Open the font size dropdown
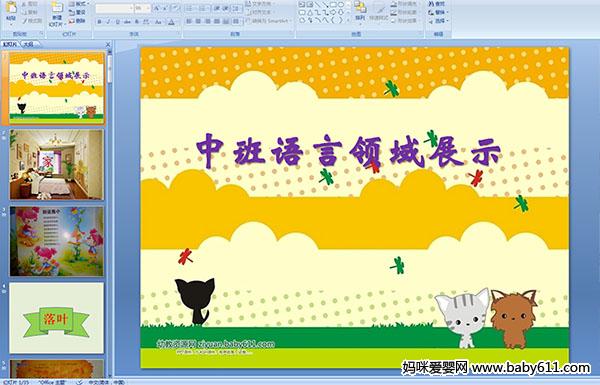 (148, 8)
